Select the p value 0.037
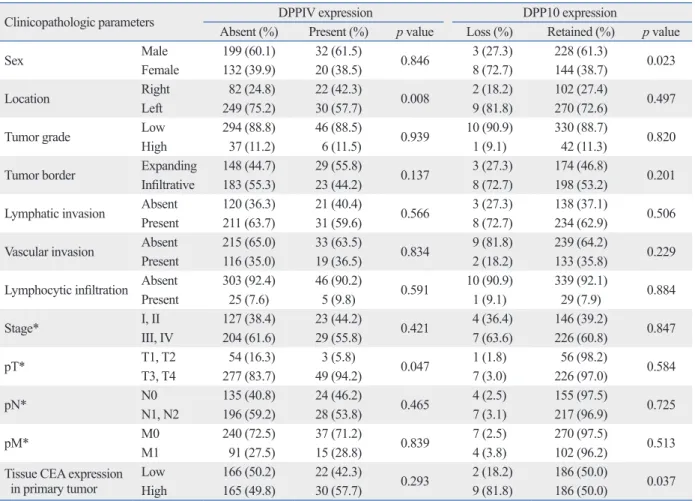 pyautogui.click(x=661, y=481)
